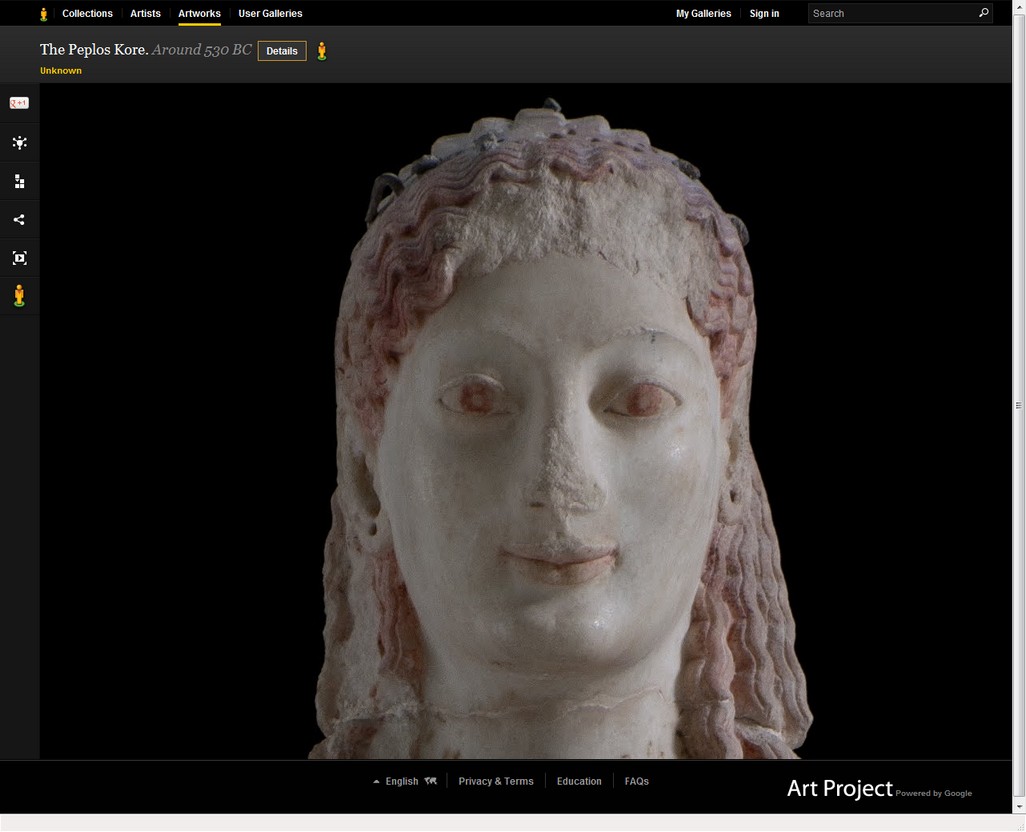This screenshot has width=1026, height=832.
Task: Click the Unknown artist link
Action: (x=61, y=71)
